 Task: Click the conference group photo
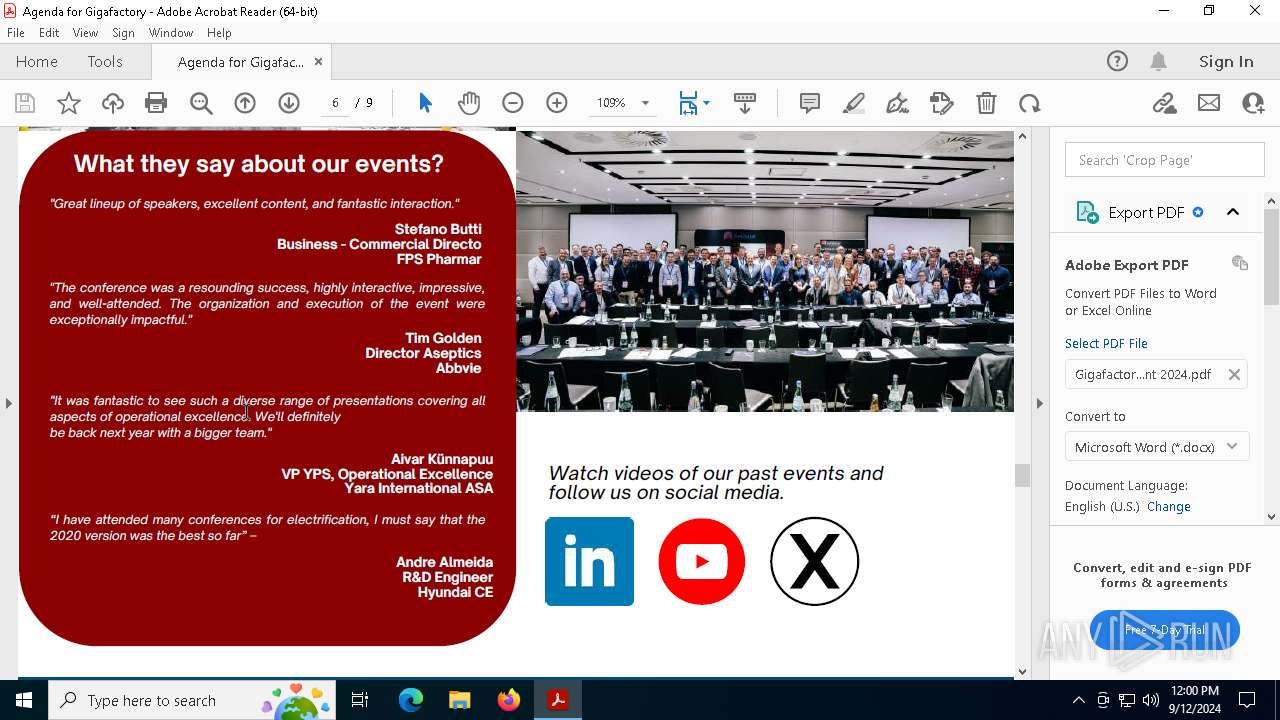[x=765, y=271]
